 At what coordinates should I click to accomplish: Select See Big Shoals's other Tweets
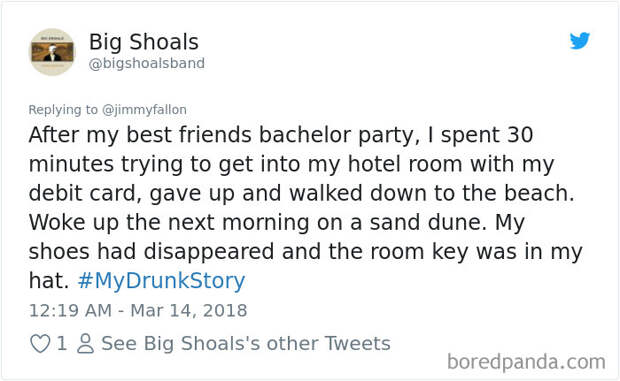[x=246, y=343]
